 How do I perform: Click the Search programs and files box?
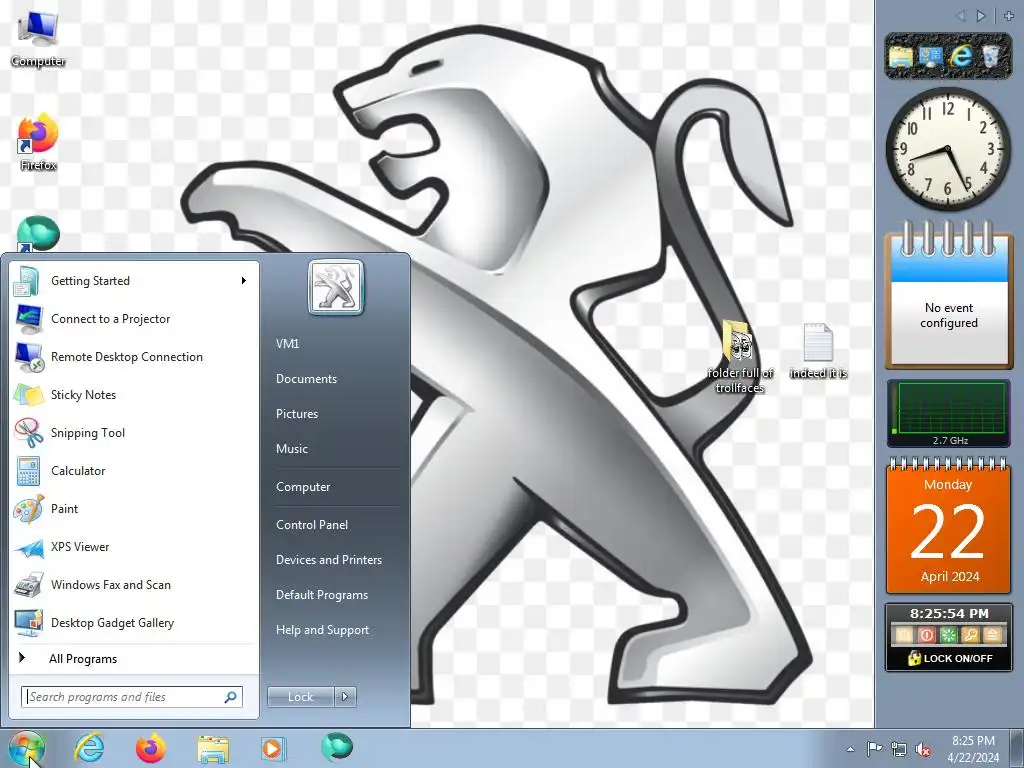[x=131, y=697]
